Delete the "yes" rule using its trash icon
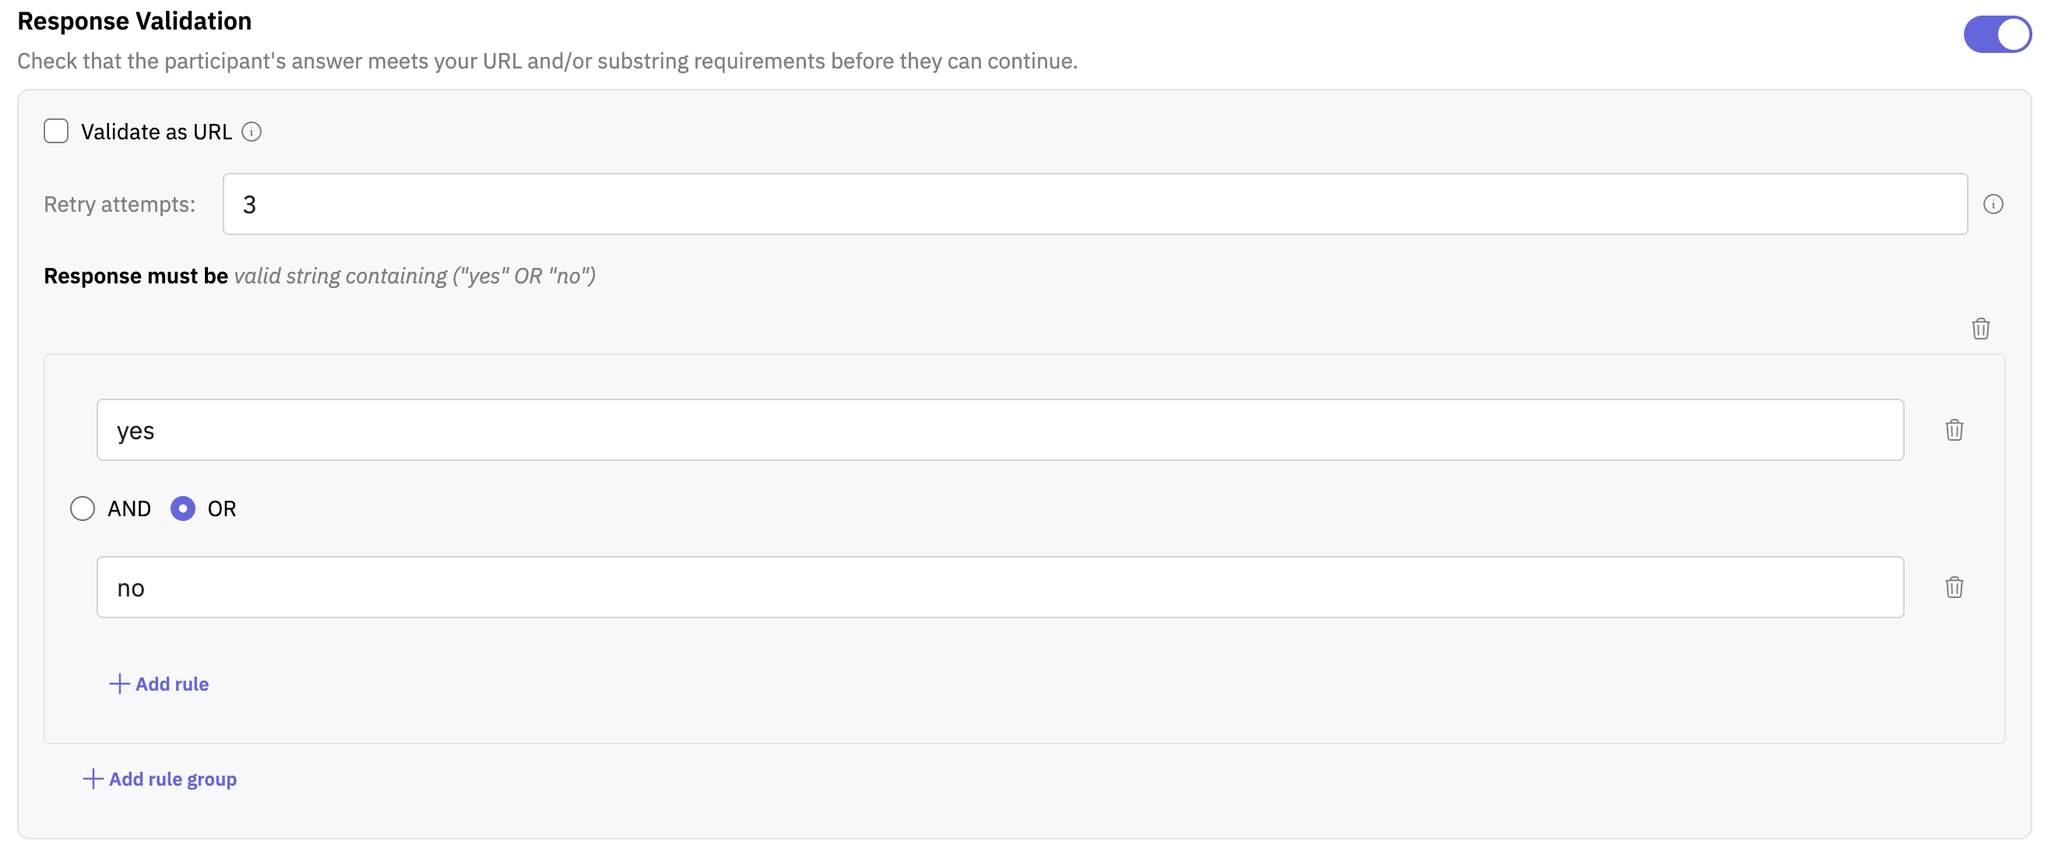The width and height of the screenshot is (2048, 855). 1954,430
